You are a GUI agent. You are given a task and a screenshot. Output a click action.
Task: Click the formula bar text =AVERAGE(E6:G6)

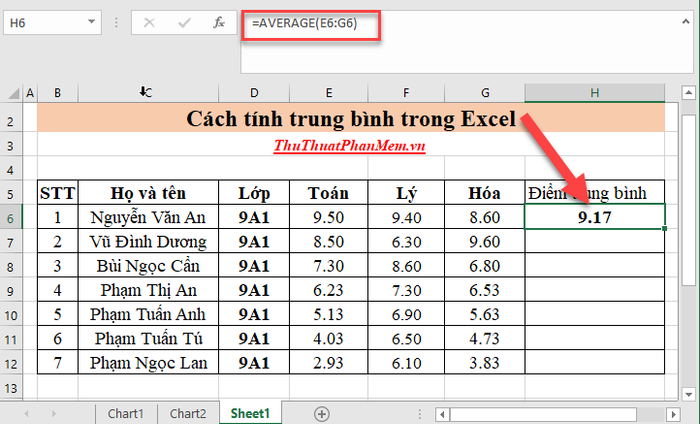point(305,23)
